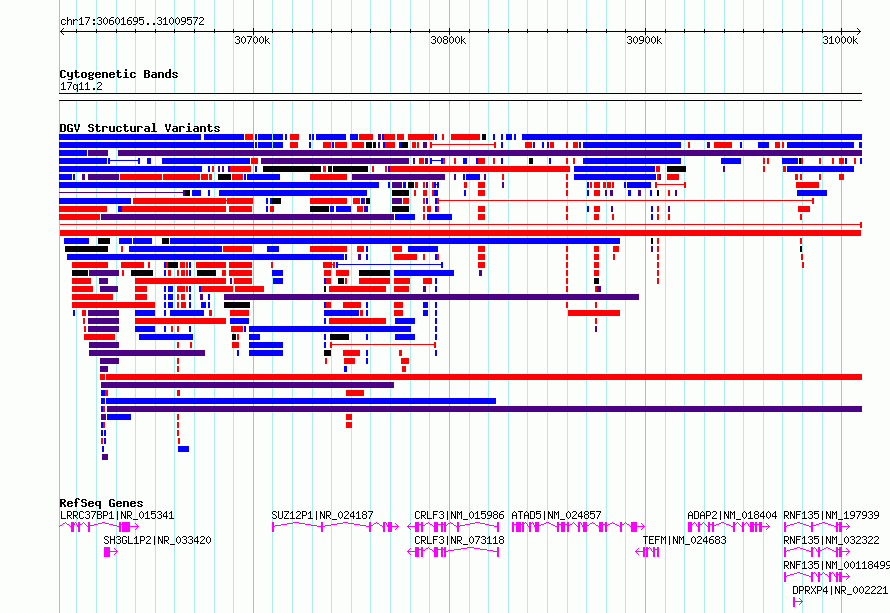Viewport: 890px width, 613px height.
Task: Click the TEFM|NM_024683 gene label
Action: click(x=685, y=540)
